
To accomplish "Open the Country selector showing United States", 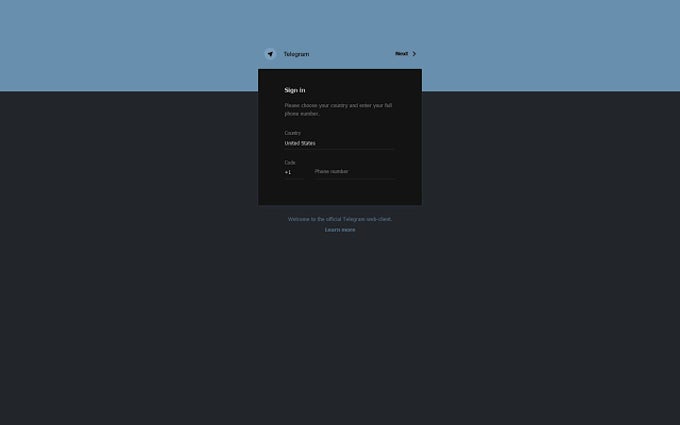I will [340, 143].
